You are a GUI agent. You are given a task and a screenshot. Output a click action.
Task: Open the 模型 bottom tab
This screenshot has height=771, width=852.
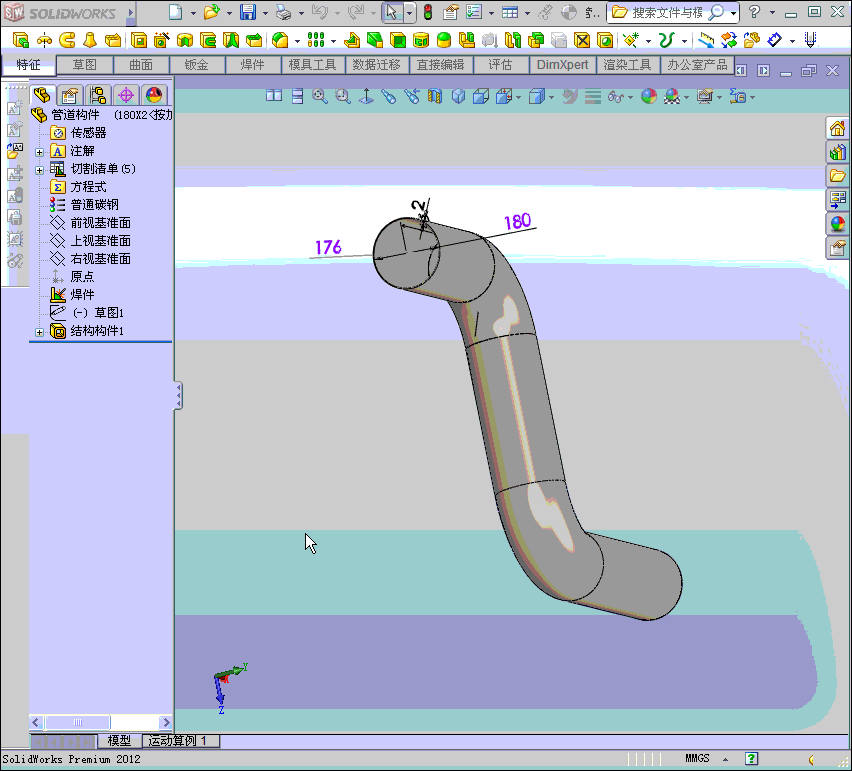[119, 741]
